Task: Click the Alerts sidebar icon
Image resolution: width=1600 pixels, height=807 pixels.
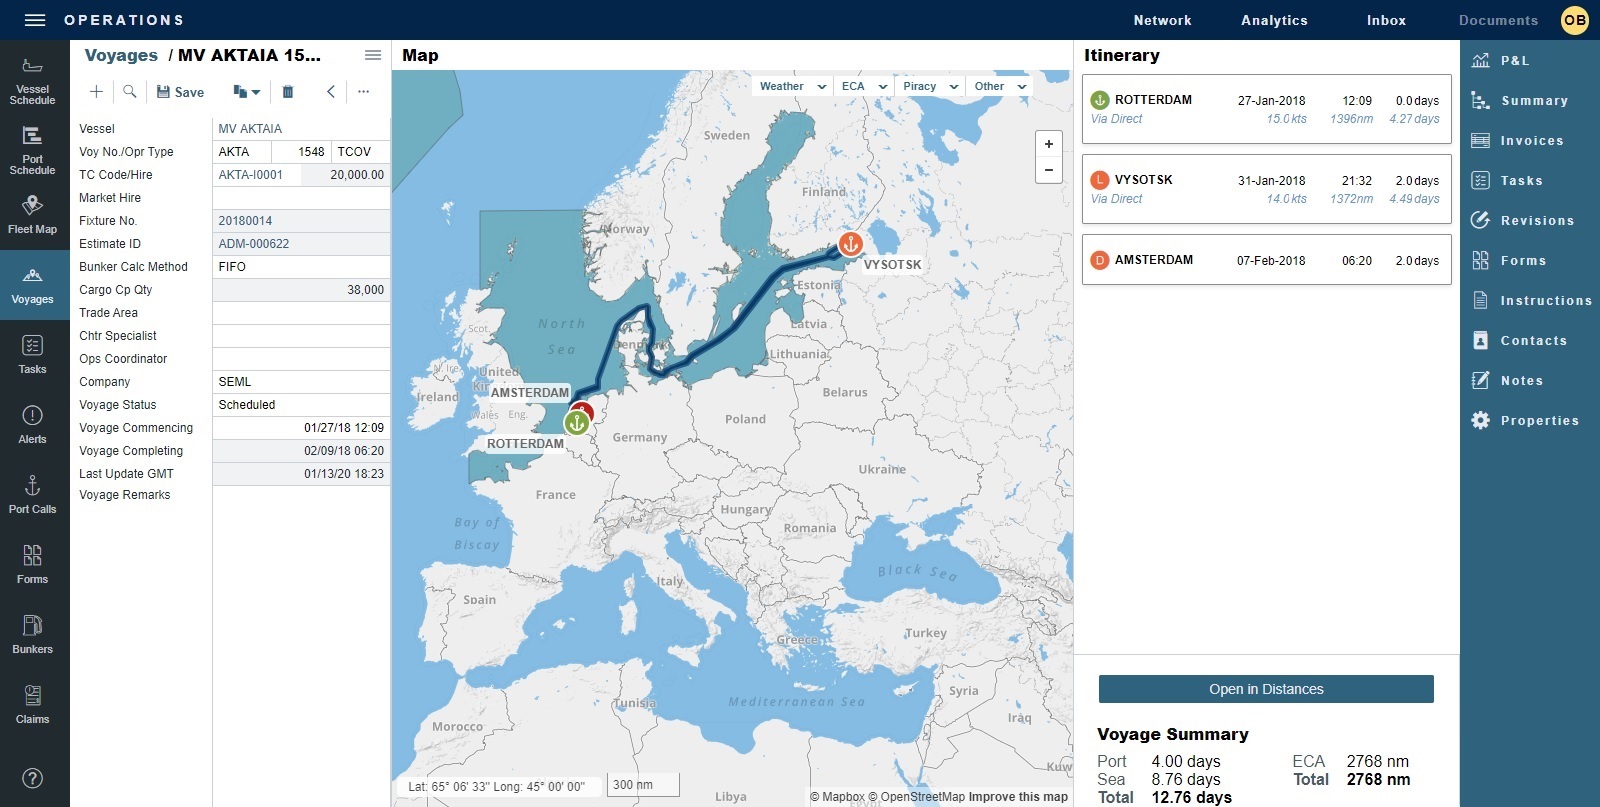Action: point(32,424)
